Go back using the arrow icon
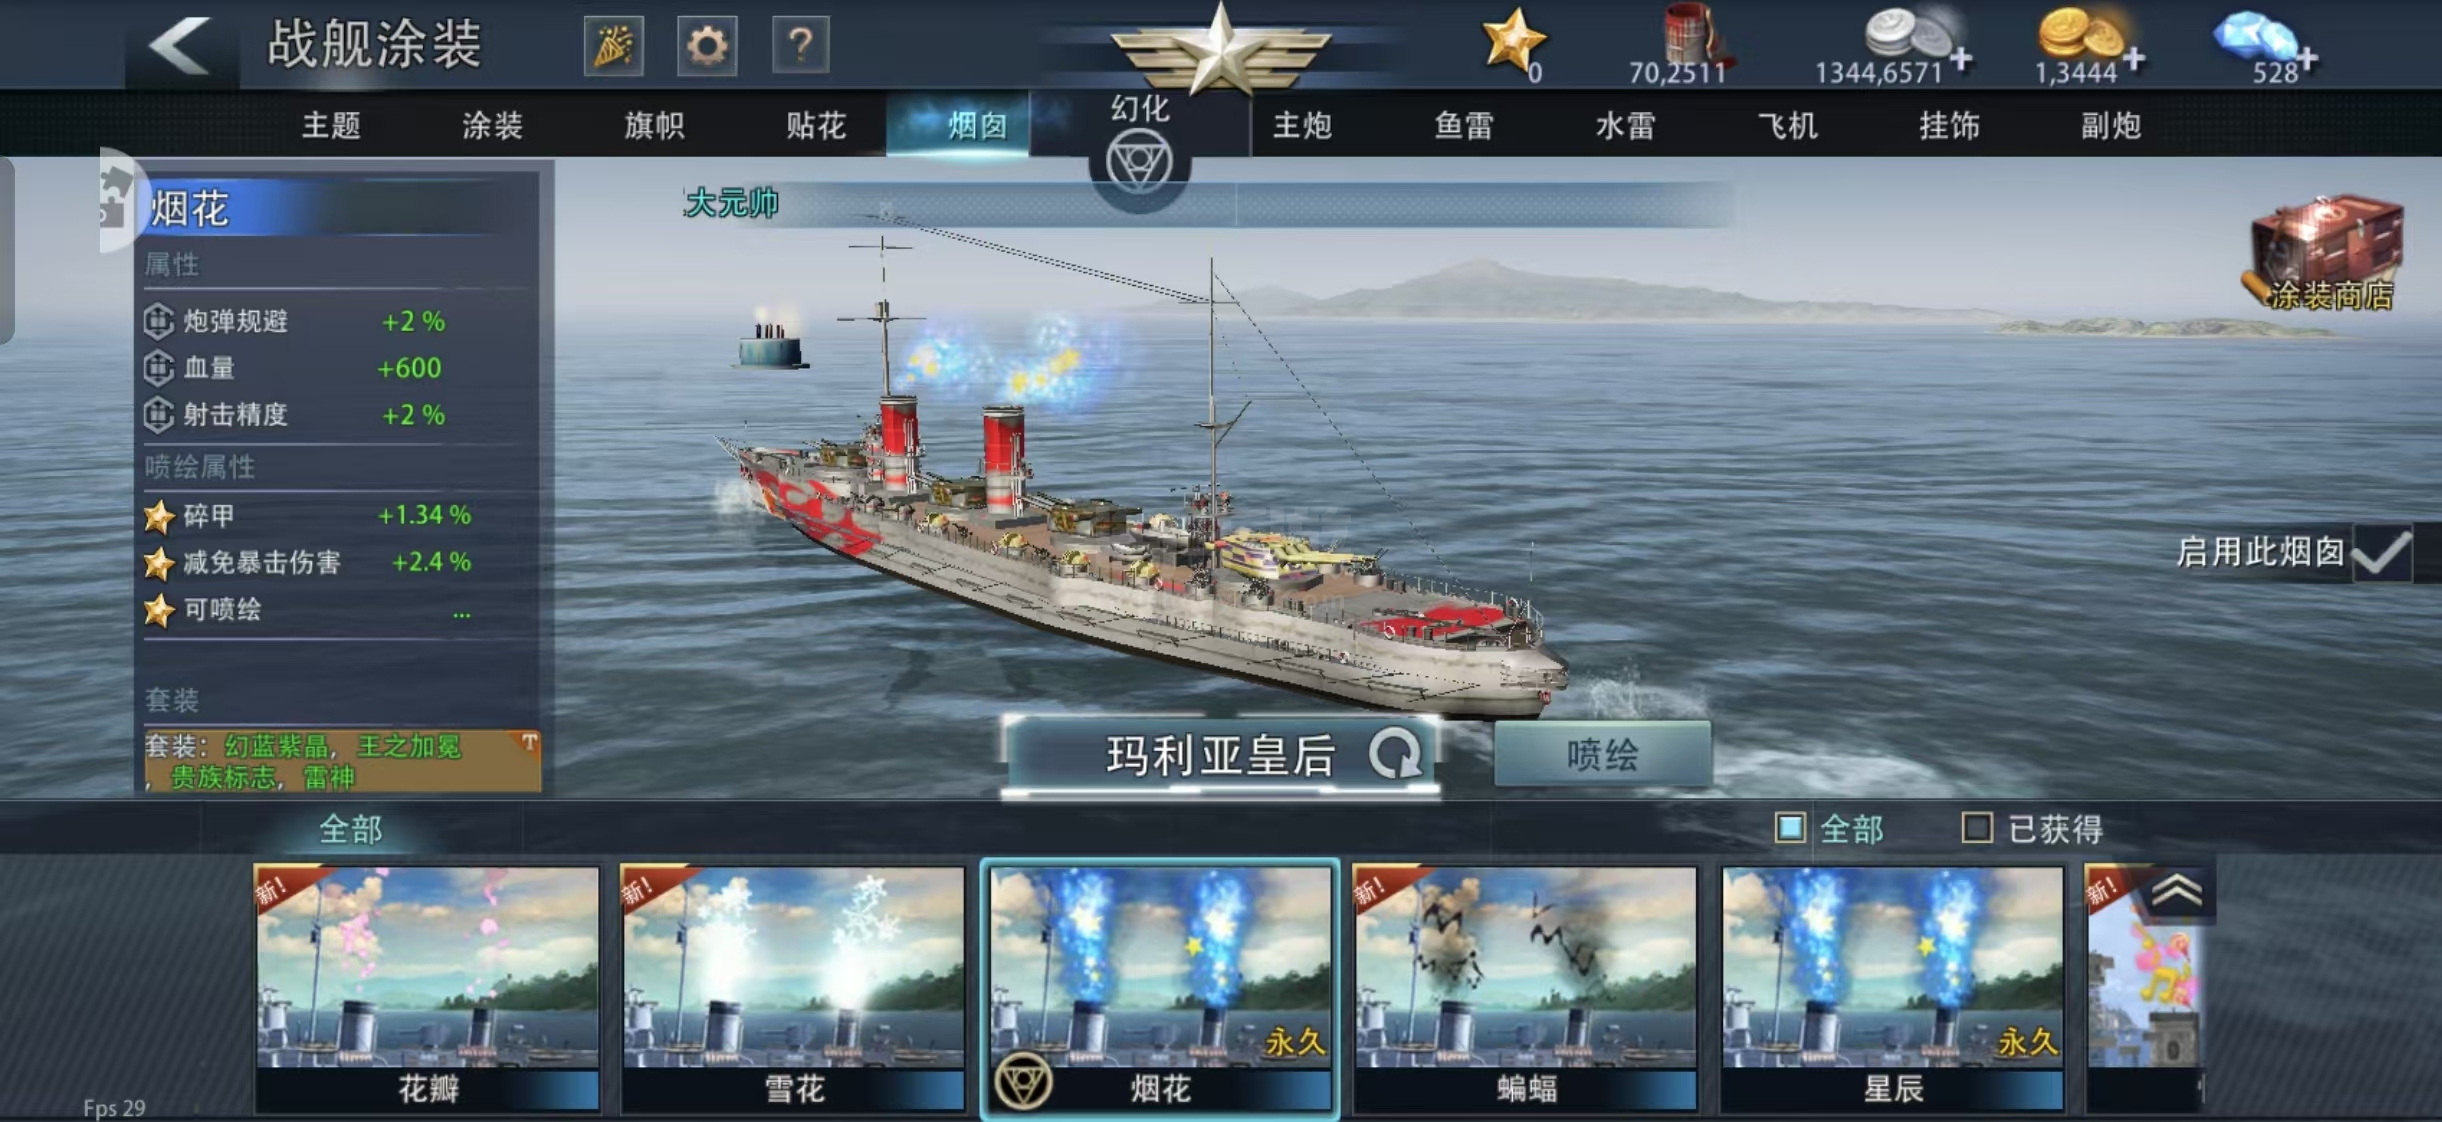2442x1122 pixels. click(x=180, y=45)
